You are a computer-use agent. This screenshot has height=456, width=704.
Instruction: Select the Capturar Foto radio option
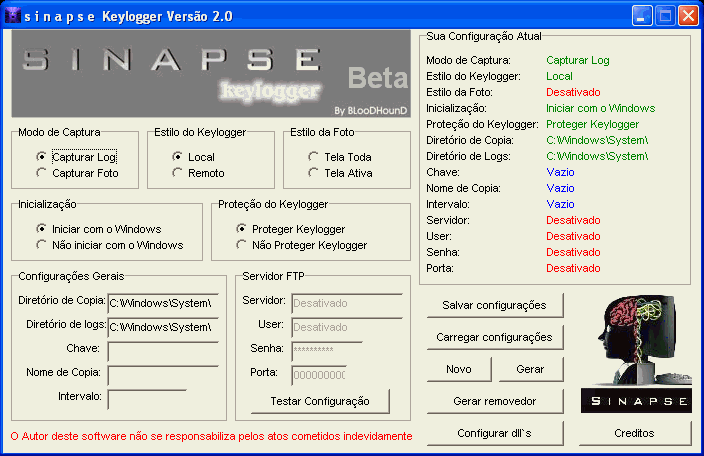tap(42, 173)
